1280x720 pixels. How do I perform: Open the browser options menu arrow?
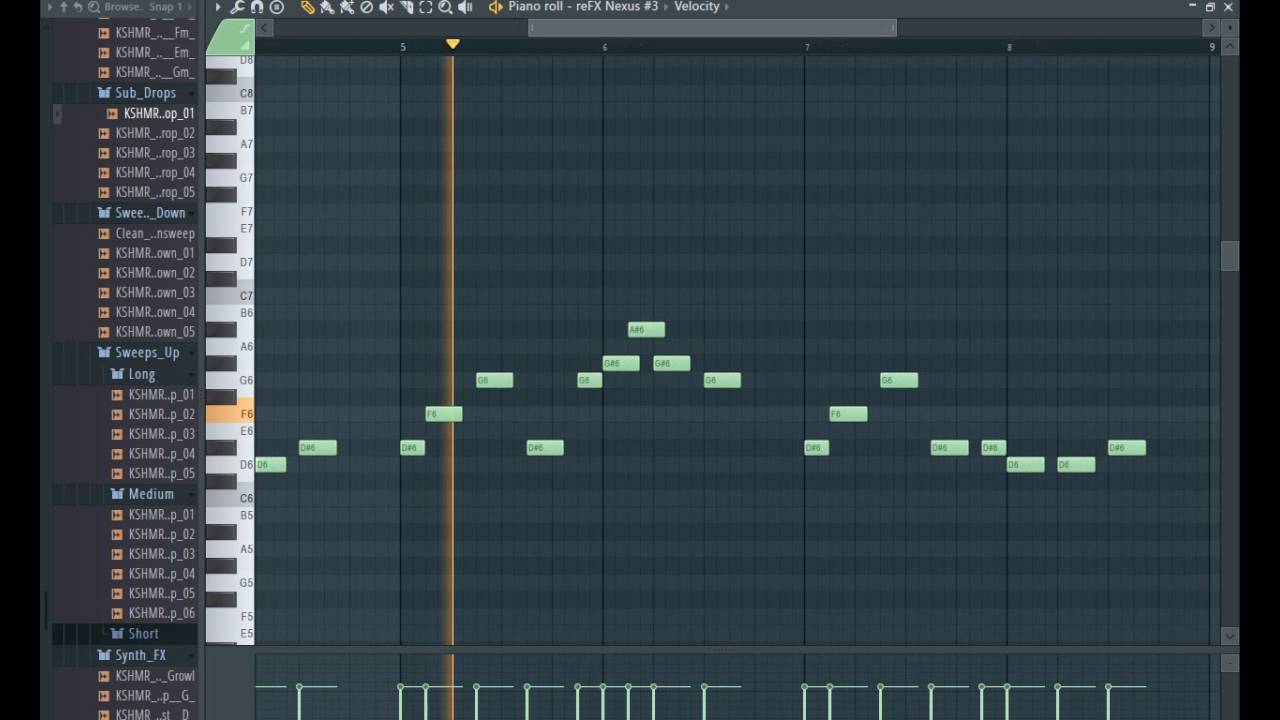(50, 7)
